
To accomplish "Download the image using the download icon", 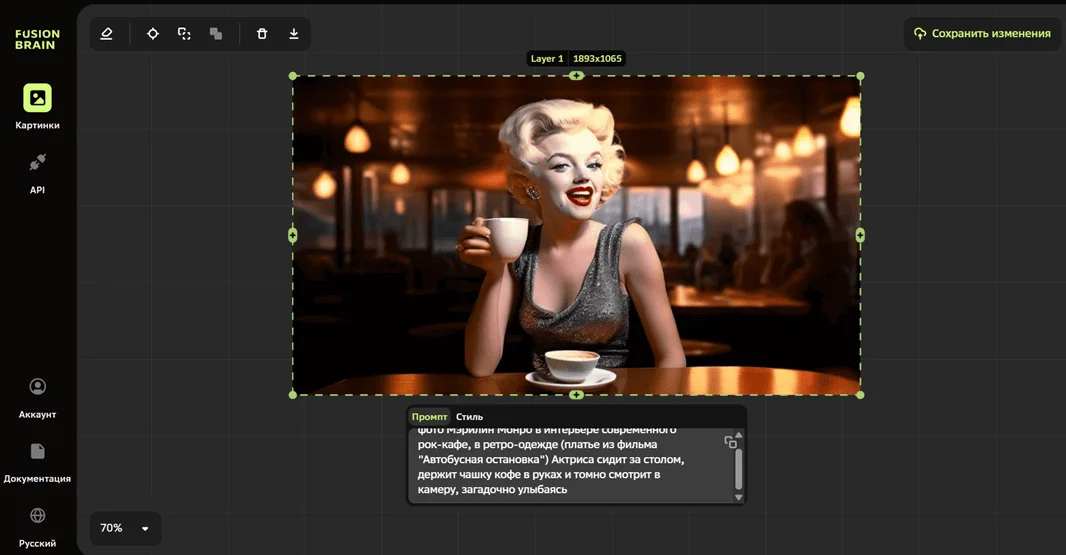I will (x=294, y=34).
